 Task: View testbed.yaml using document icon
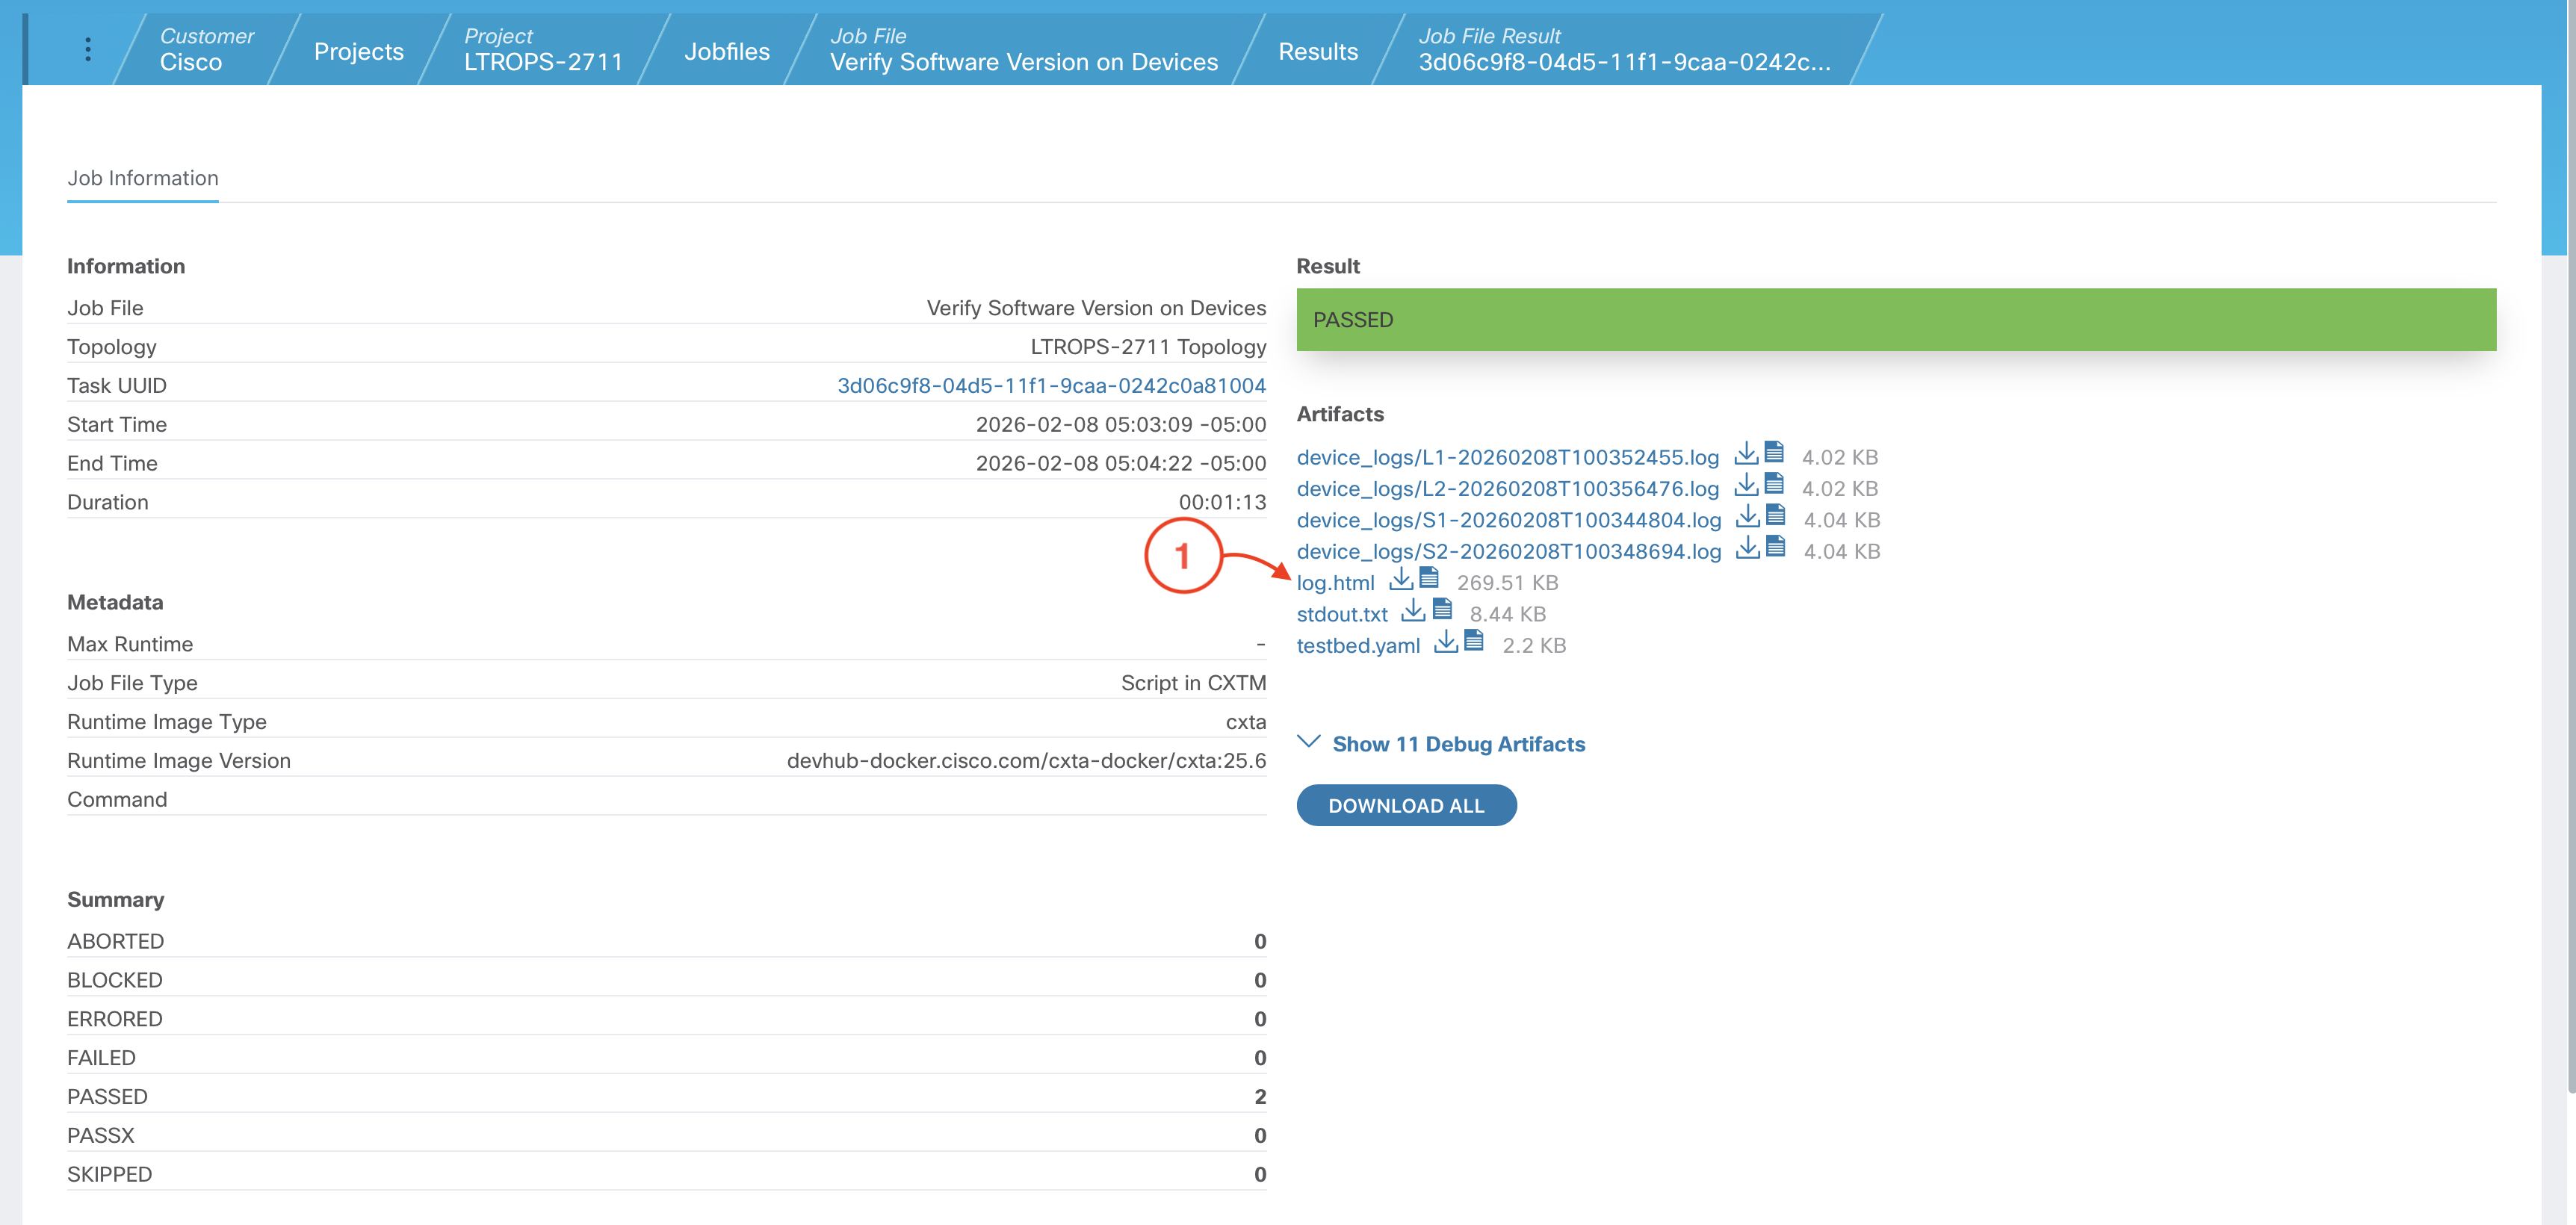1474,642
